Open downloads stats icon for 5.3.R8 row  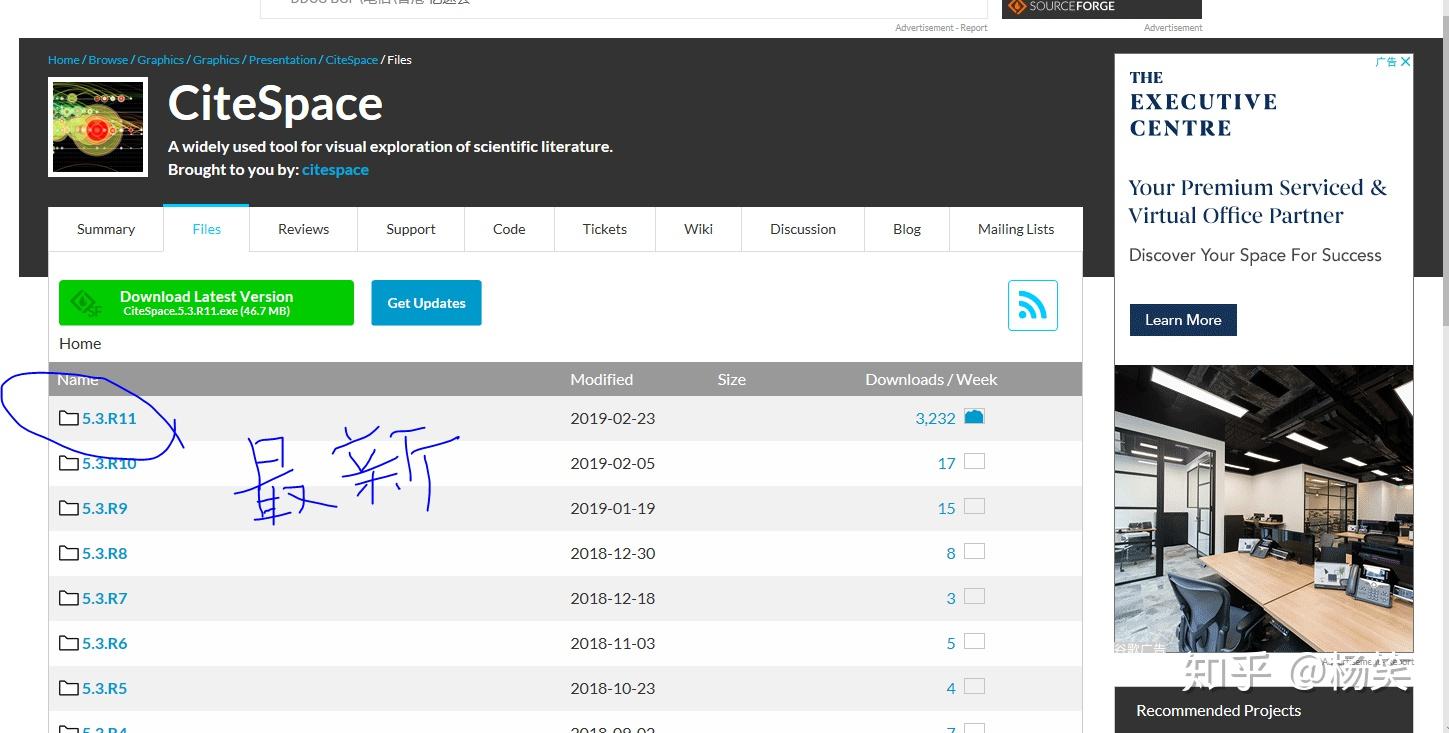pos(974,551)
